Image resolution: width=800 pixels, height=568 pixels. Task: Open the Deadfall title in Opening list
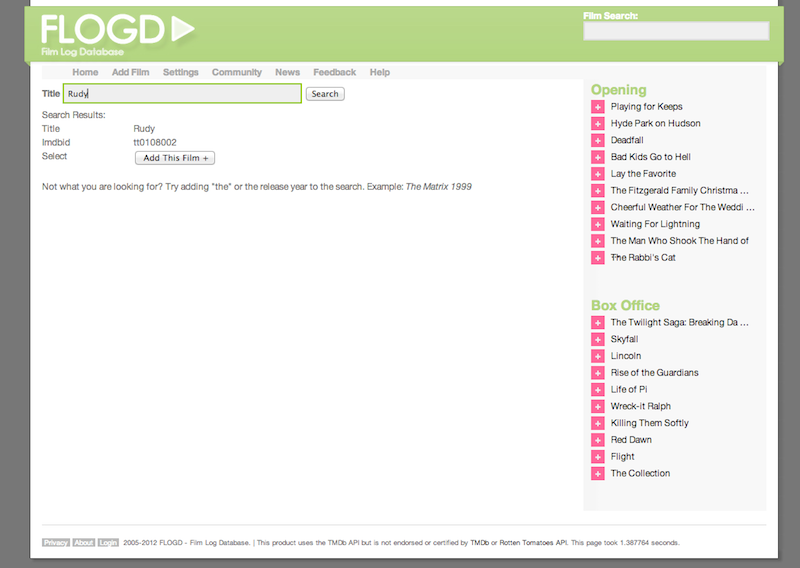click(627, 140)
